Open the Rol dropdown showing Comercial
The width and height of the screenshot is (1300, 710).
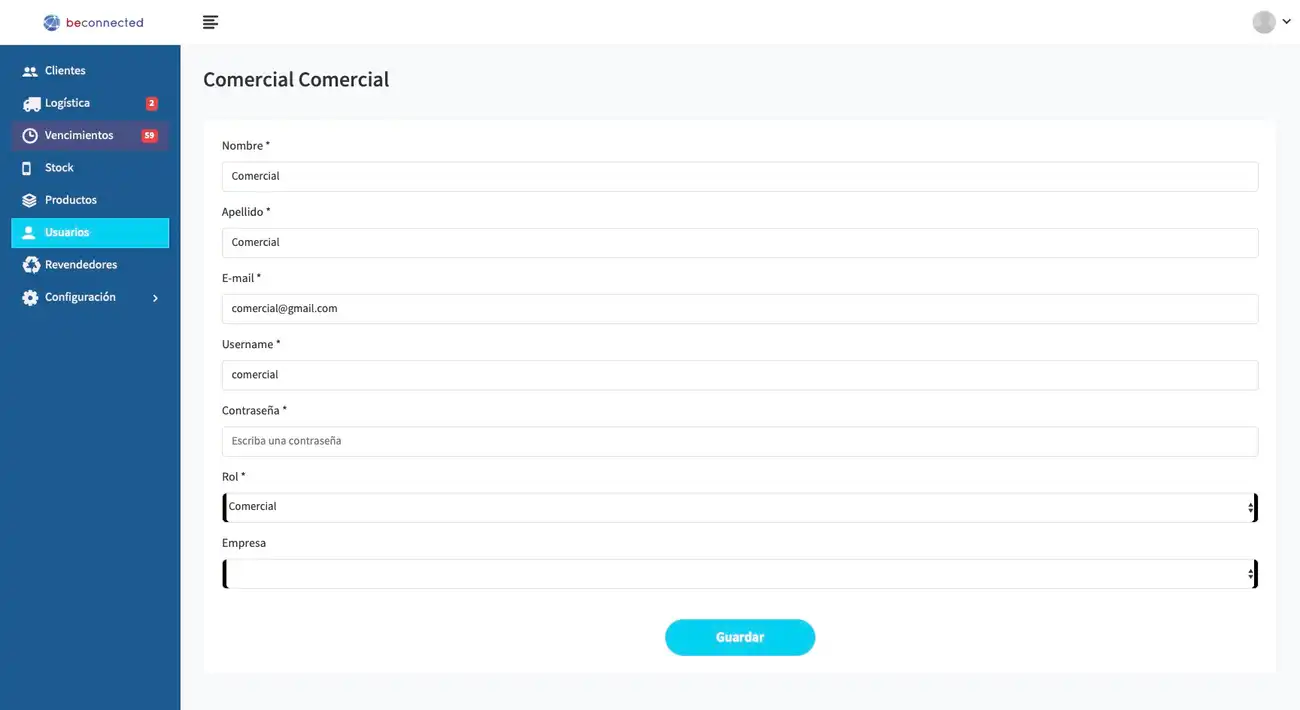(x=740, y=507)
